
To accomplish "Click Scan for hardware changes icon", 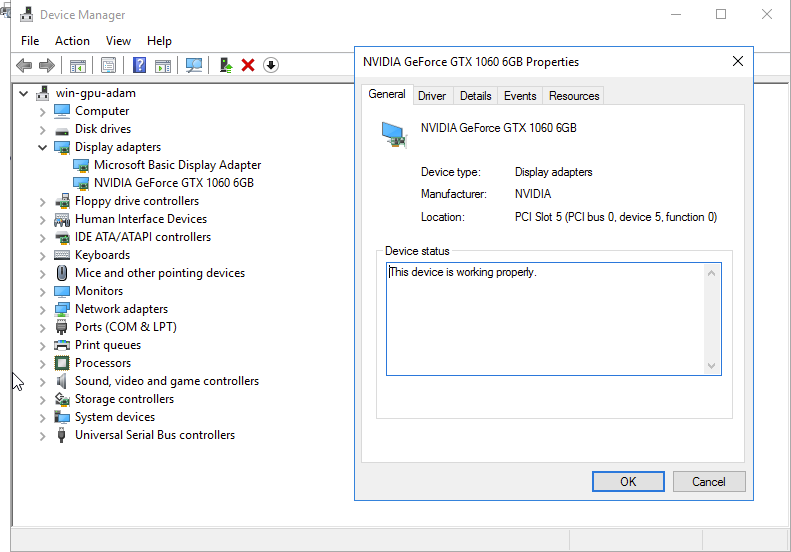I will point(194,65).
